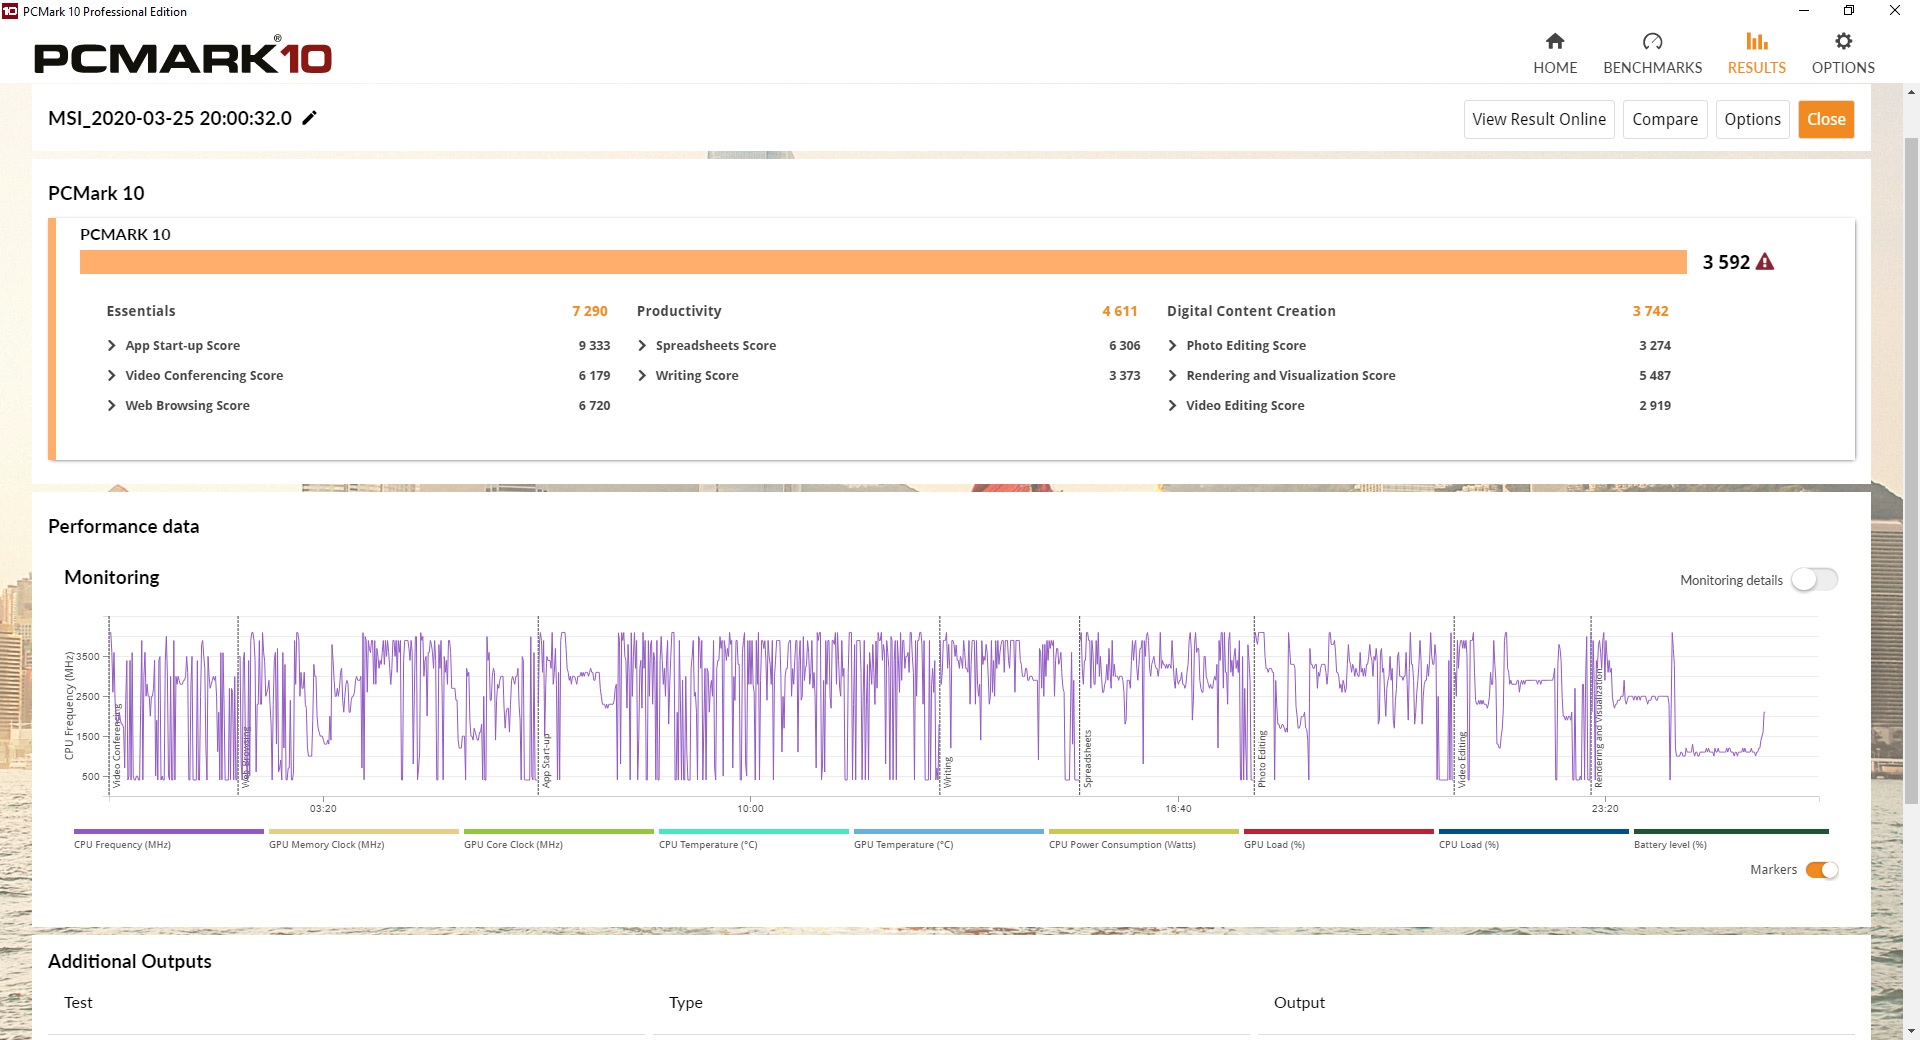This screenshot has width=1920, height=1040.
Task: Select CPU Load dark blue legend swatch
Action: [x=1534, y=831]
